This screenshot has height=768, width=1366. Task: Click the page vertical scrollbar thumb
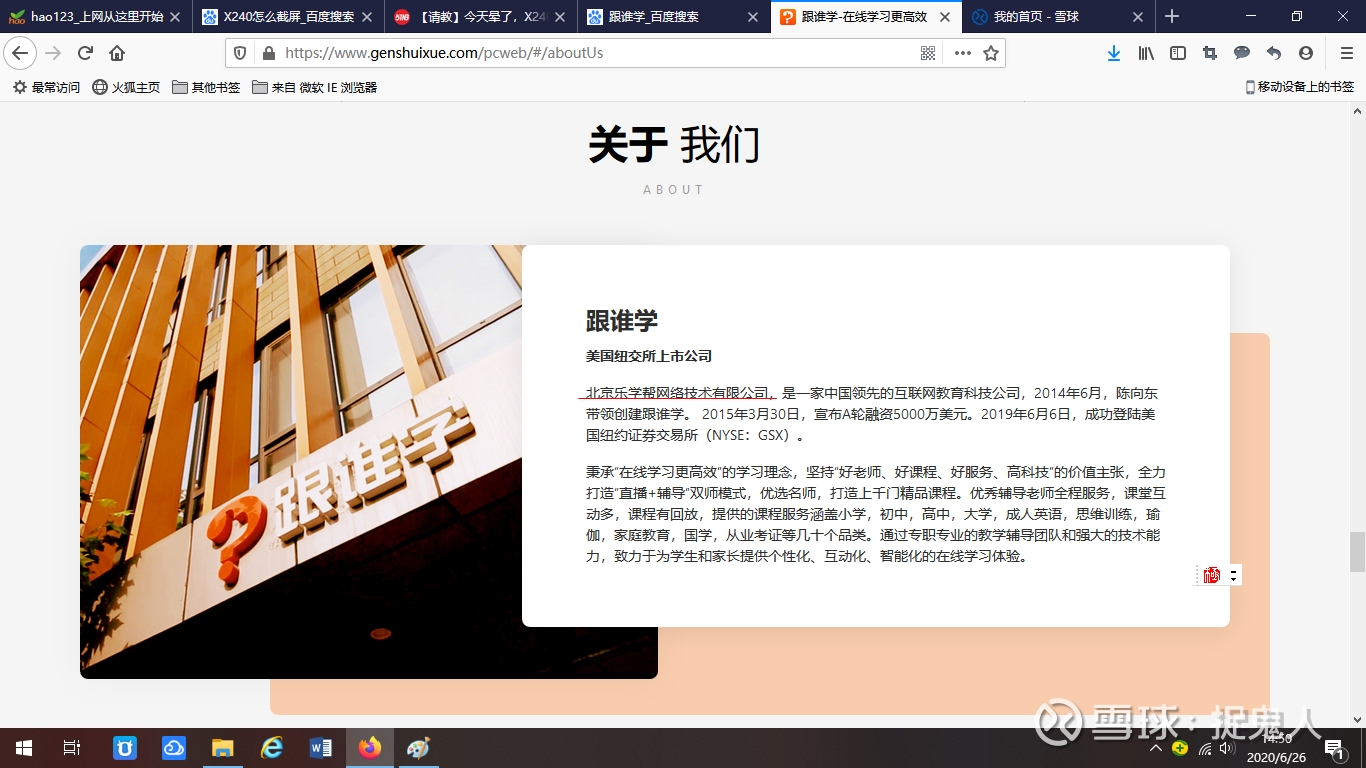pos(1357,552)
